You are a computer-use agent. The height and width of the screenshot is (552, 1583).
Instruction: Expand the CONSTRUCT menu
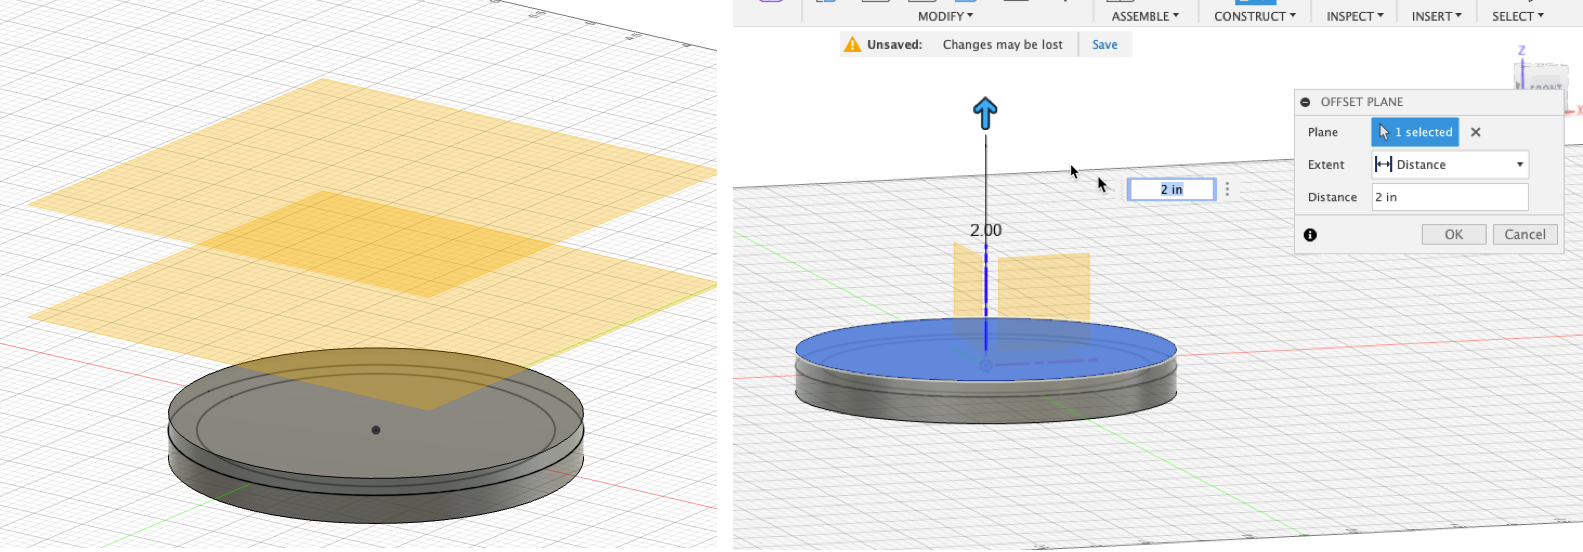[x=1254, y=16]
